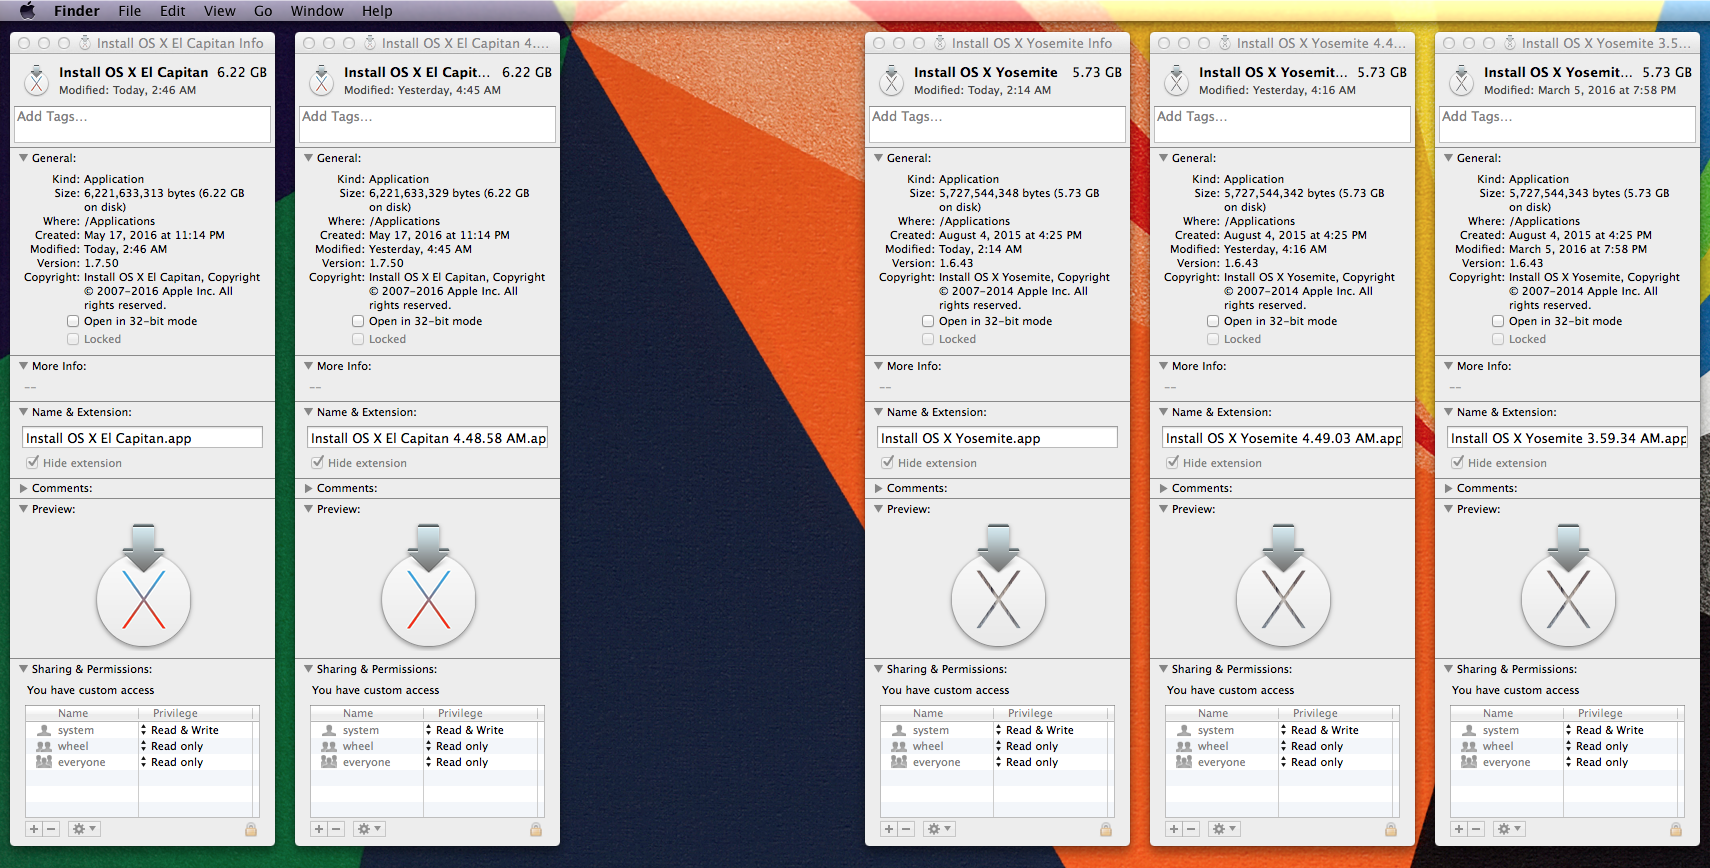1710x868 pixels.
Task: Click header app icon in Yosemite 3.59.34 AM window
Action: 1461,80
